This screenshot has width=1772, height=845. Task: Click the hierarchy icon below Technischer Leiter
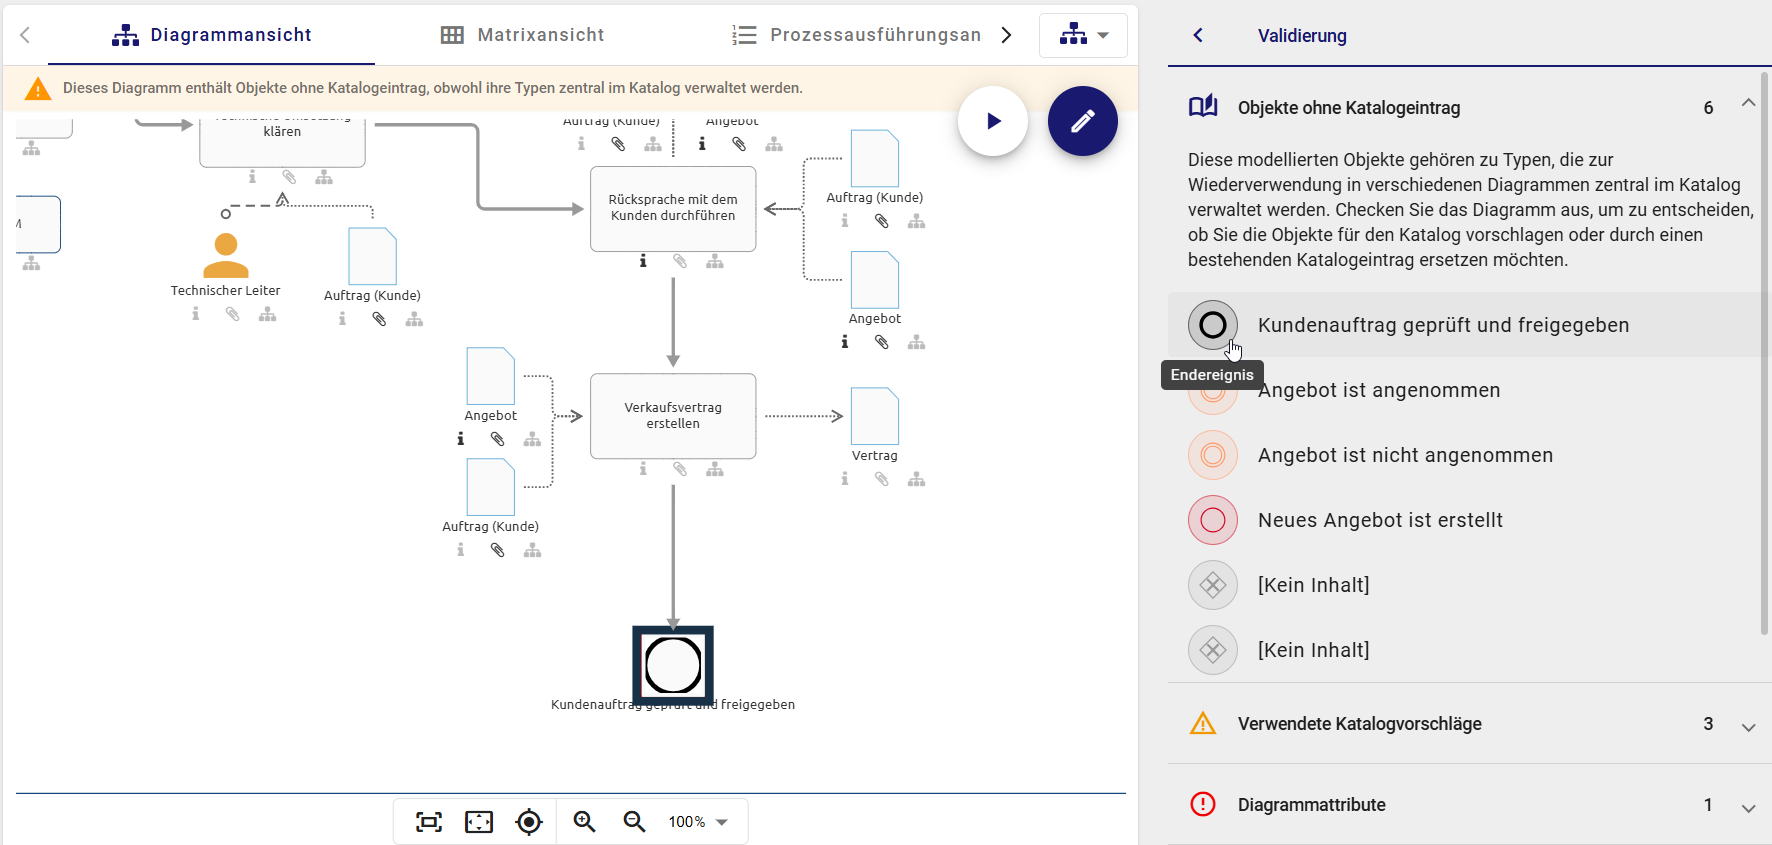[x=268, y=314]
